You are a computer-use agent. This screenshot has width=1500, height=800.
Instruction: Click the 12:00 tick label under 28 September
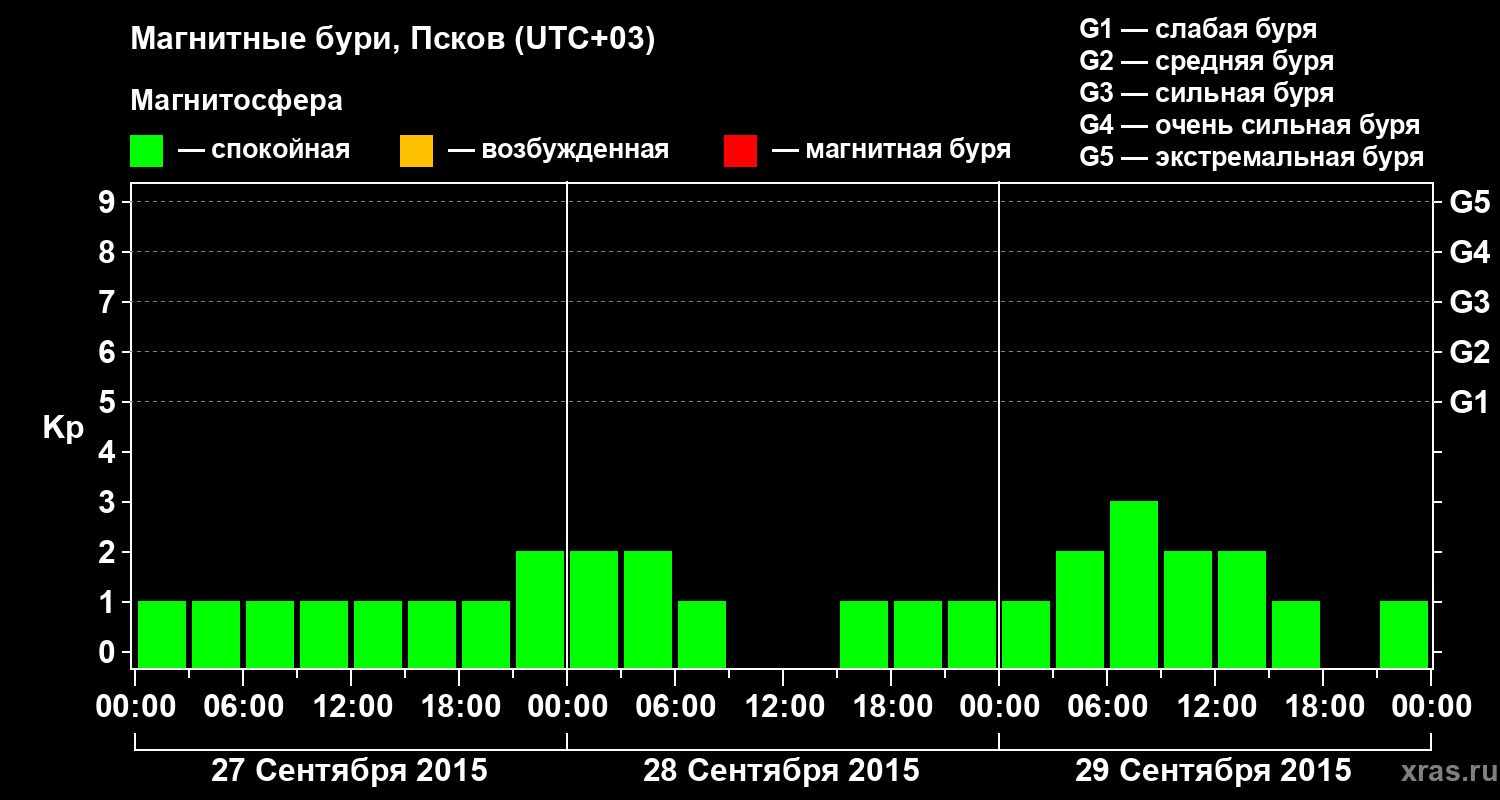pyautogui.click(x=783, y=707)
